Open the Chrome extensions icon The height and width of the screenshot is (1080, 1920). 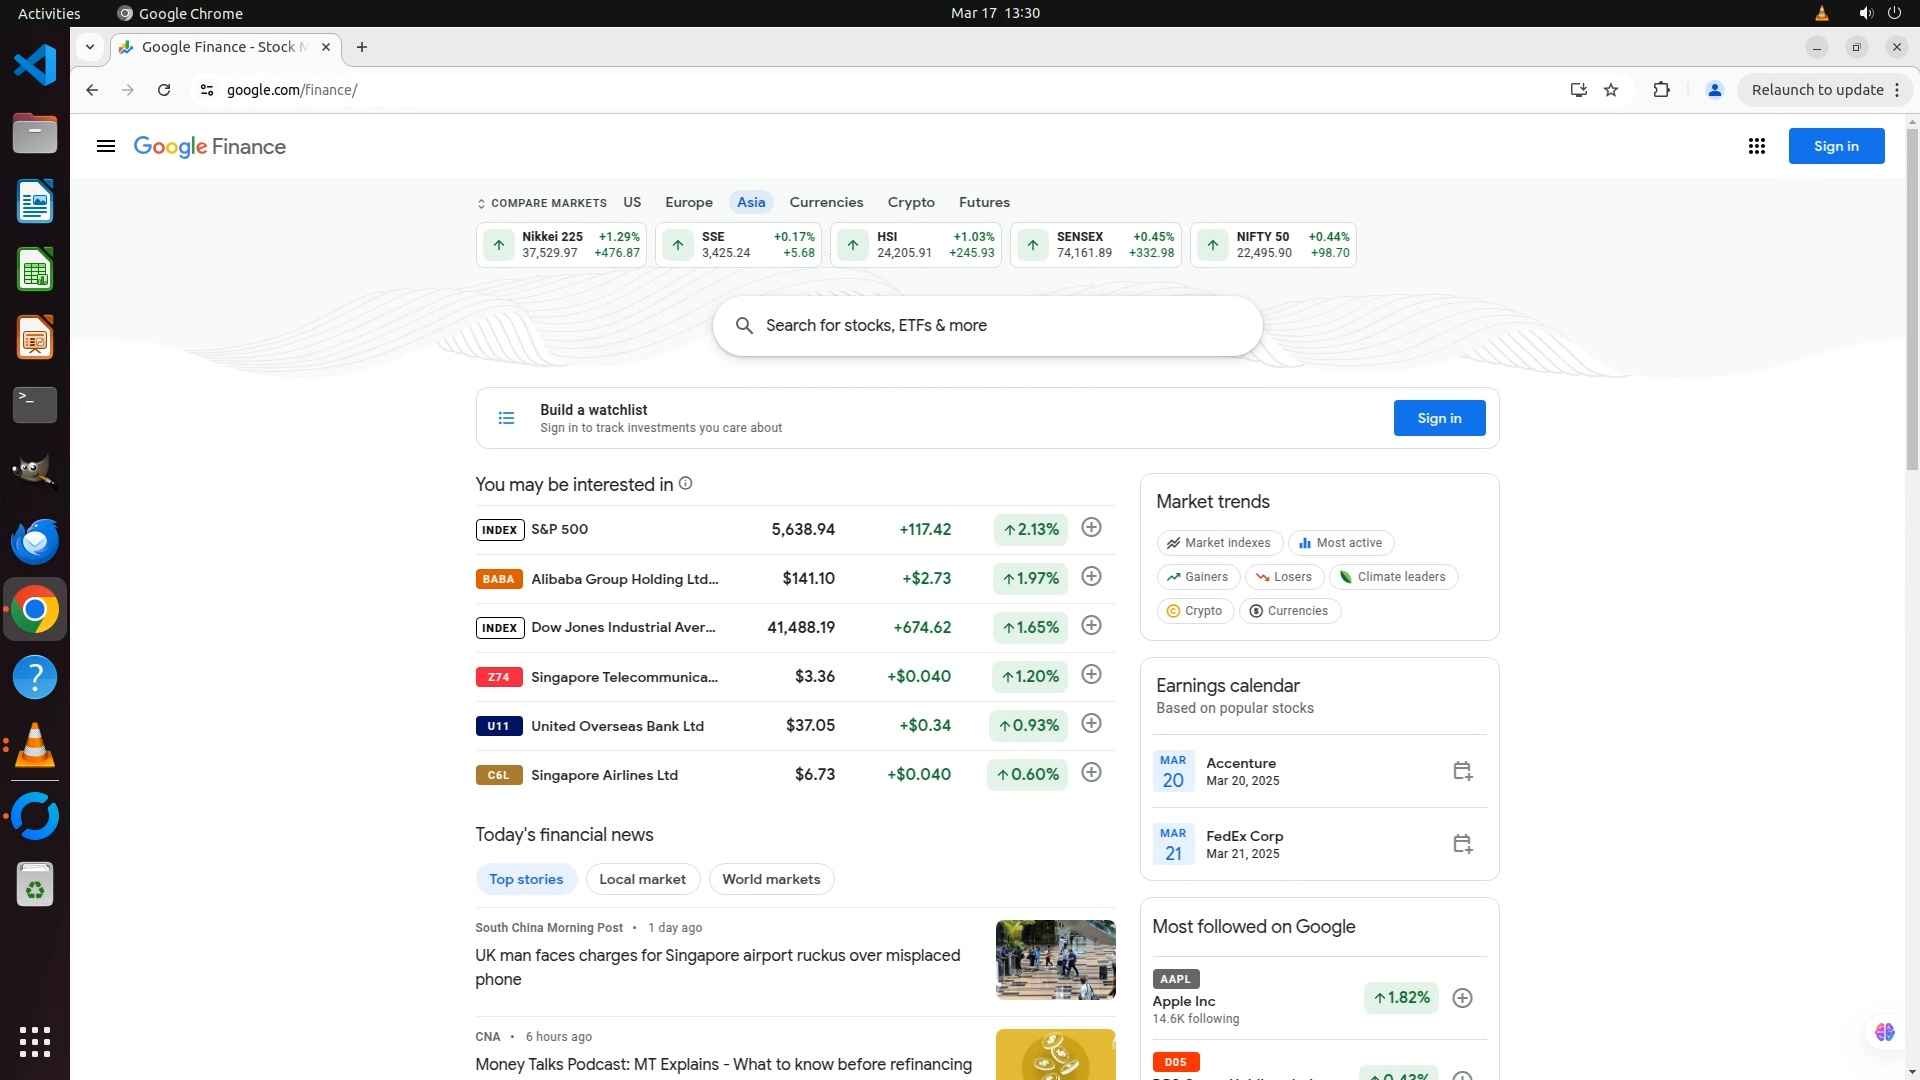click(1661, 90)
